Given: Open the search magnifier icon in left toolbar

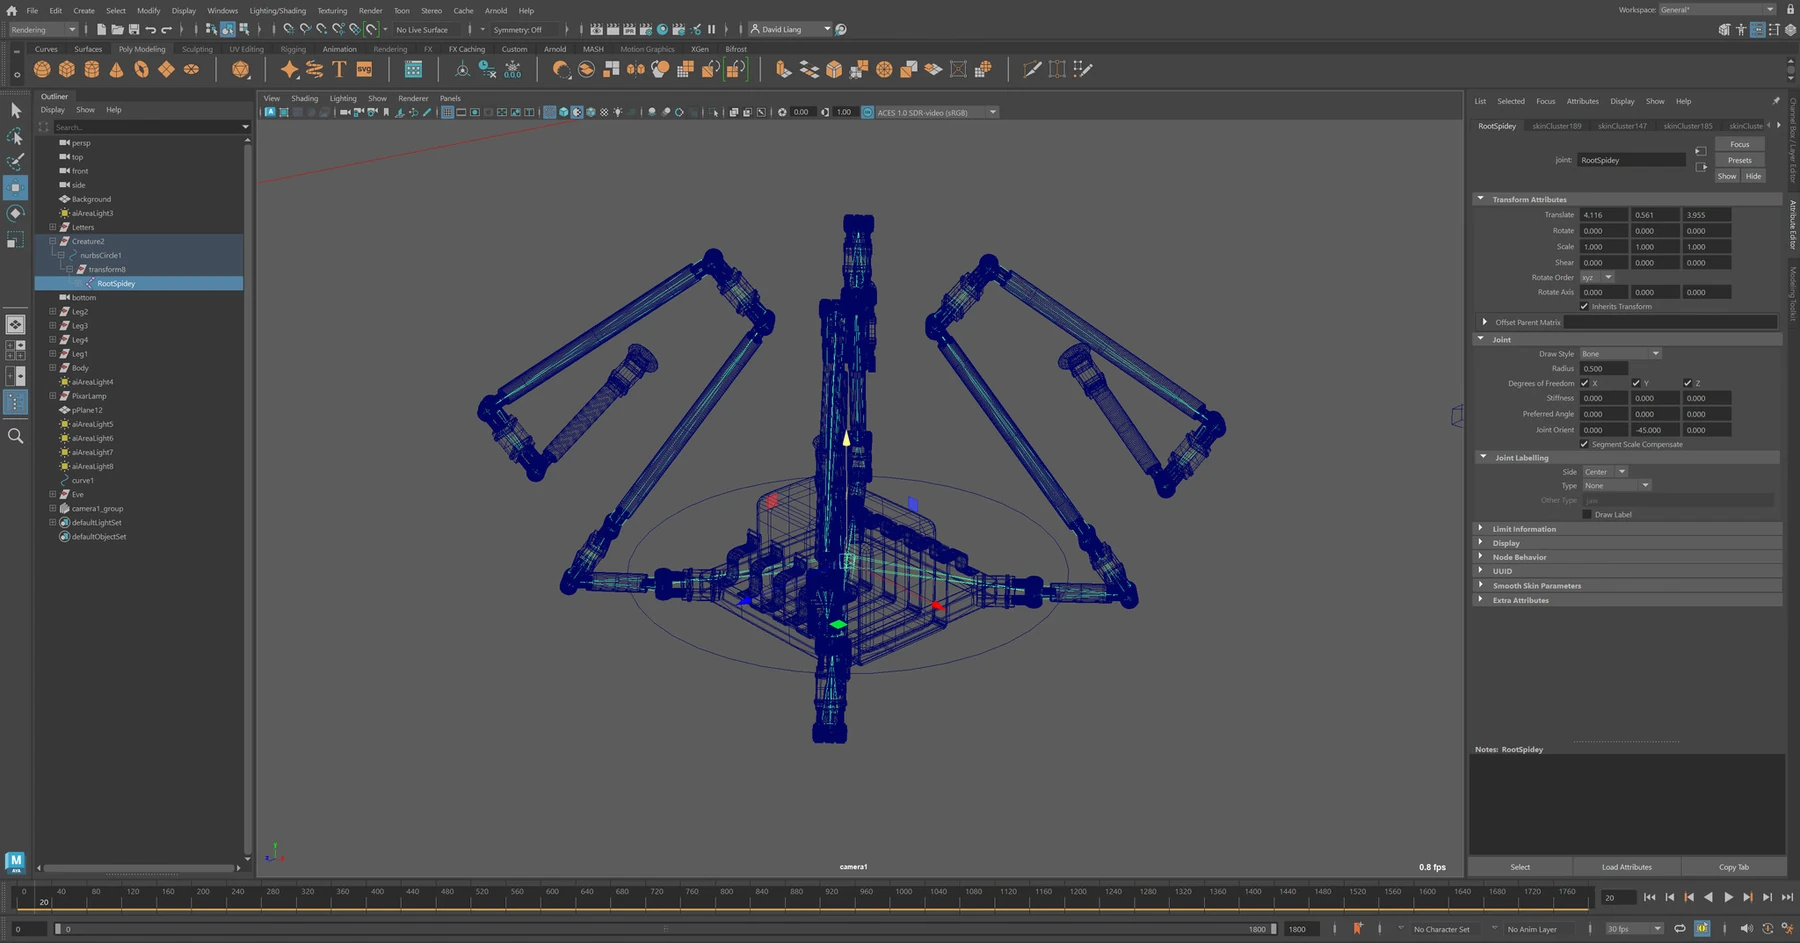Looking at the screenshot, I should click(15, 436).
